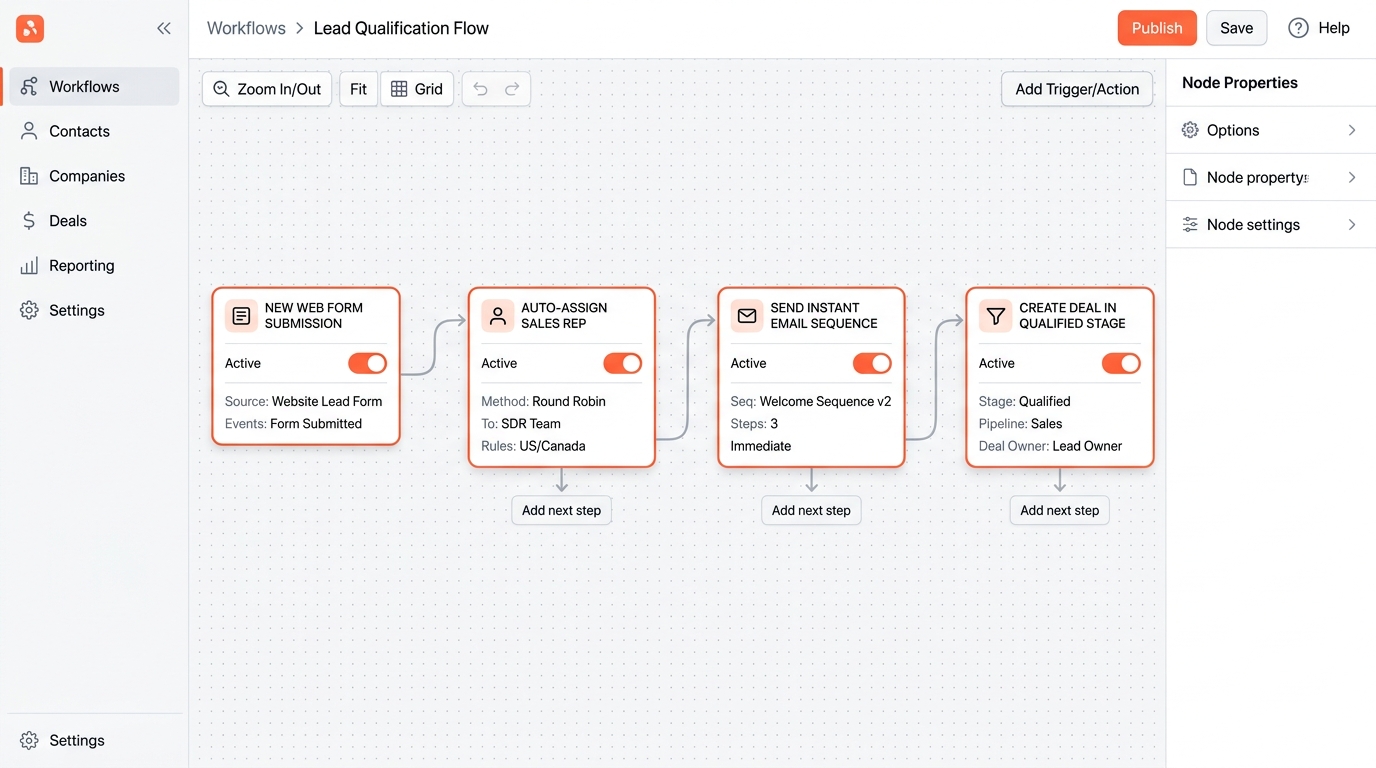The image size is (1376, 768).
Task: Click the Help question mark icon
Action: pyautogui.click(x=1298, y=28)
